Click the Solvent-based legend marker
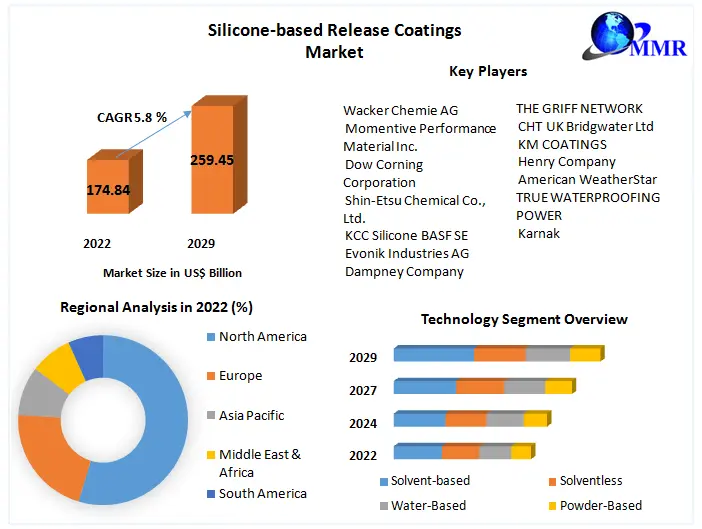The width and height of the screenshot is (702, 529). pos(384,481)
